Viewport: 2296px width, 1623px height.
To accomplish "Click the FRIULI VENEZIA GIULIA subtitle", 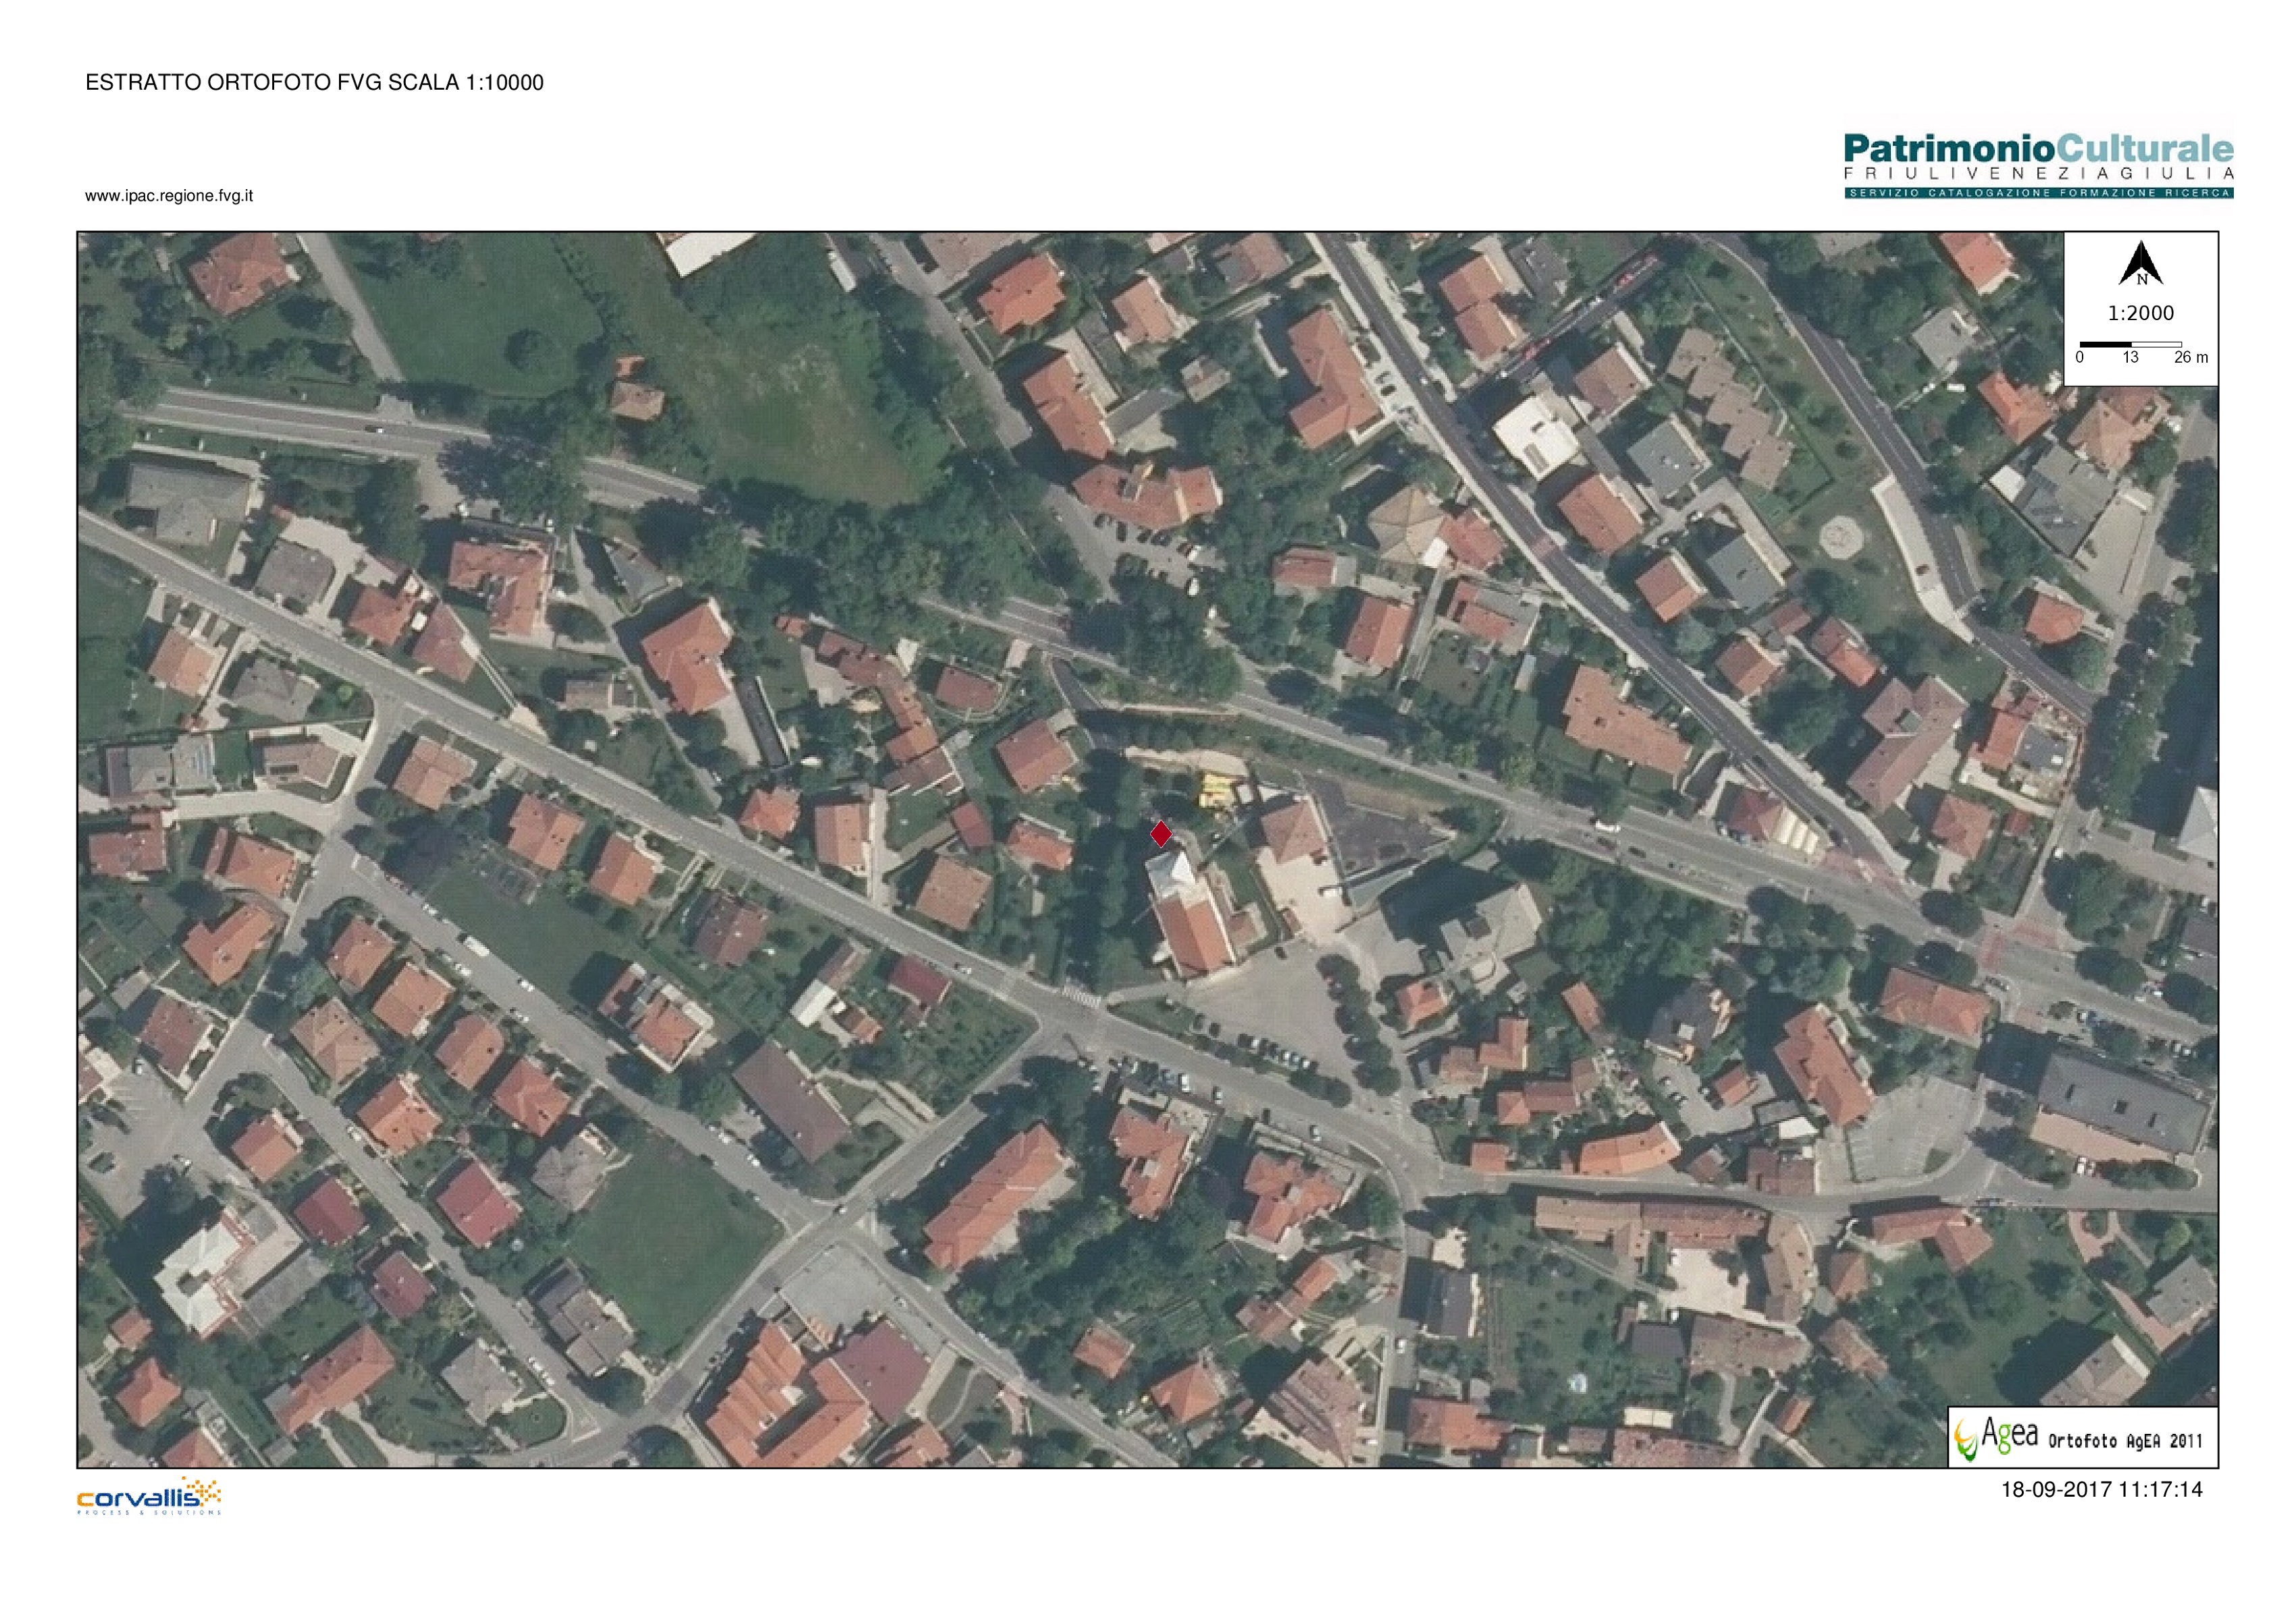I will (x=2039, y=174).
